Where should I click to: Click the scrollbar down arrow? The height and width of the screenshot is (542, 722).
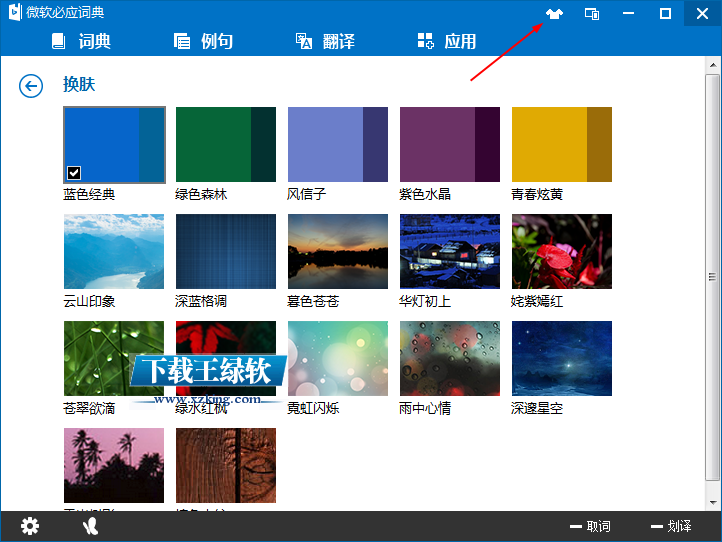pyautogui.click(x=713, y=502)
